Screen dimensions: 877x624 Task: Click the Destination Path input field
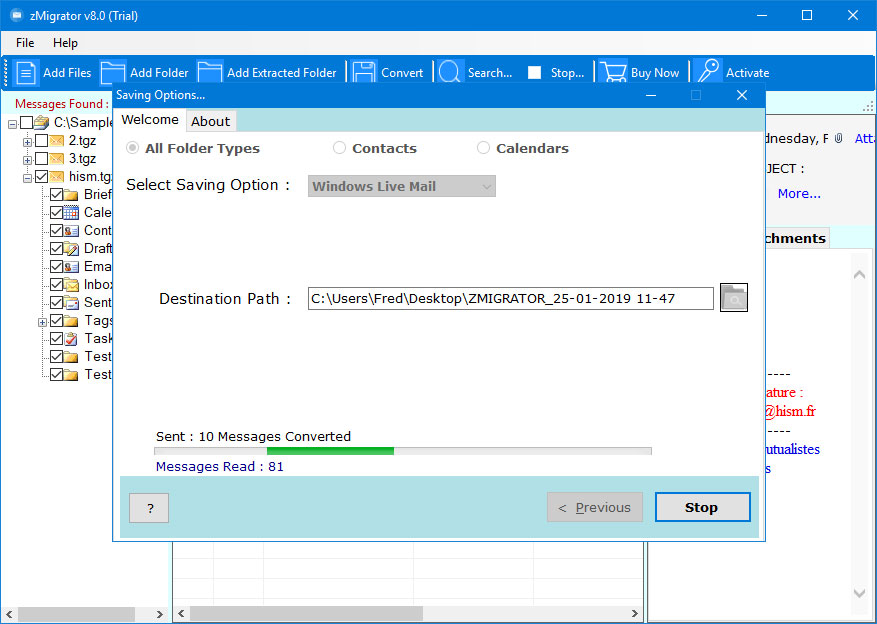click(511, 298)
